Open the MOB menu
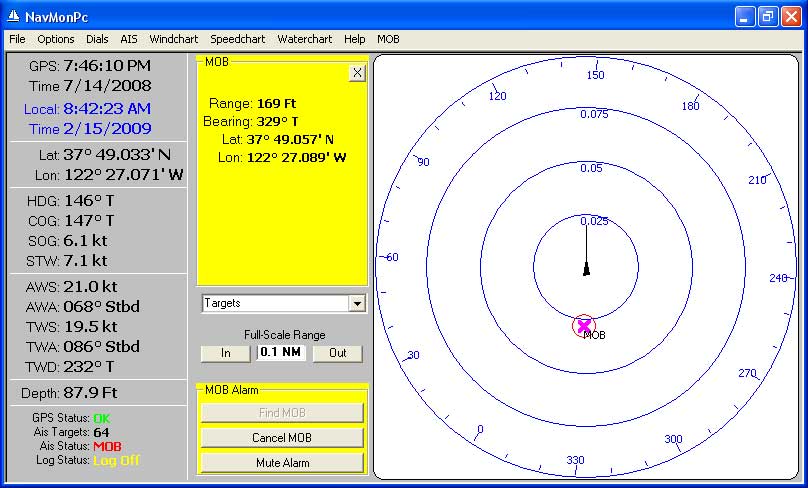The image size is (808, 488). pyautogui.click(x=388, y=39)
